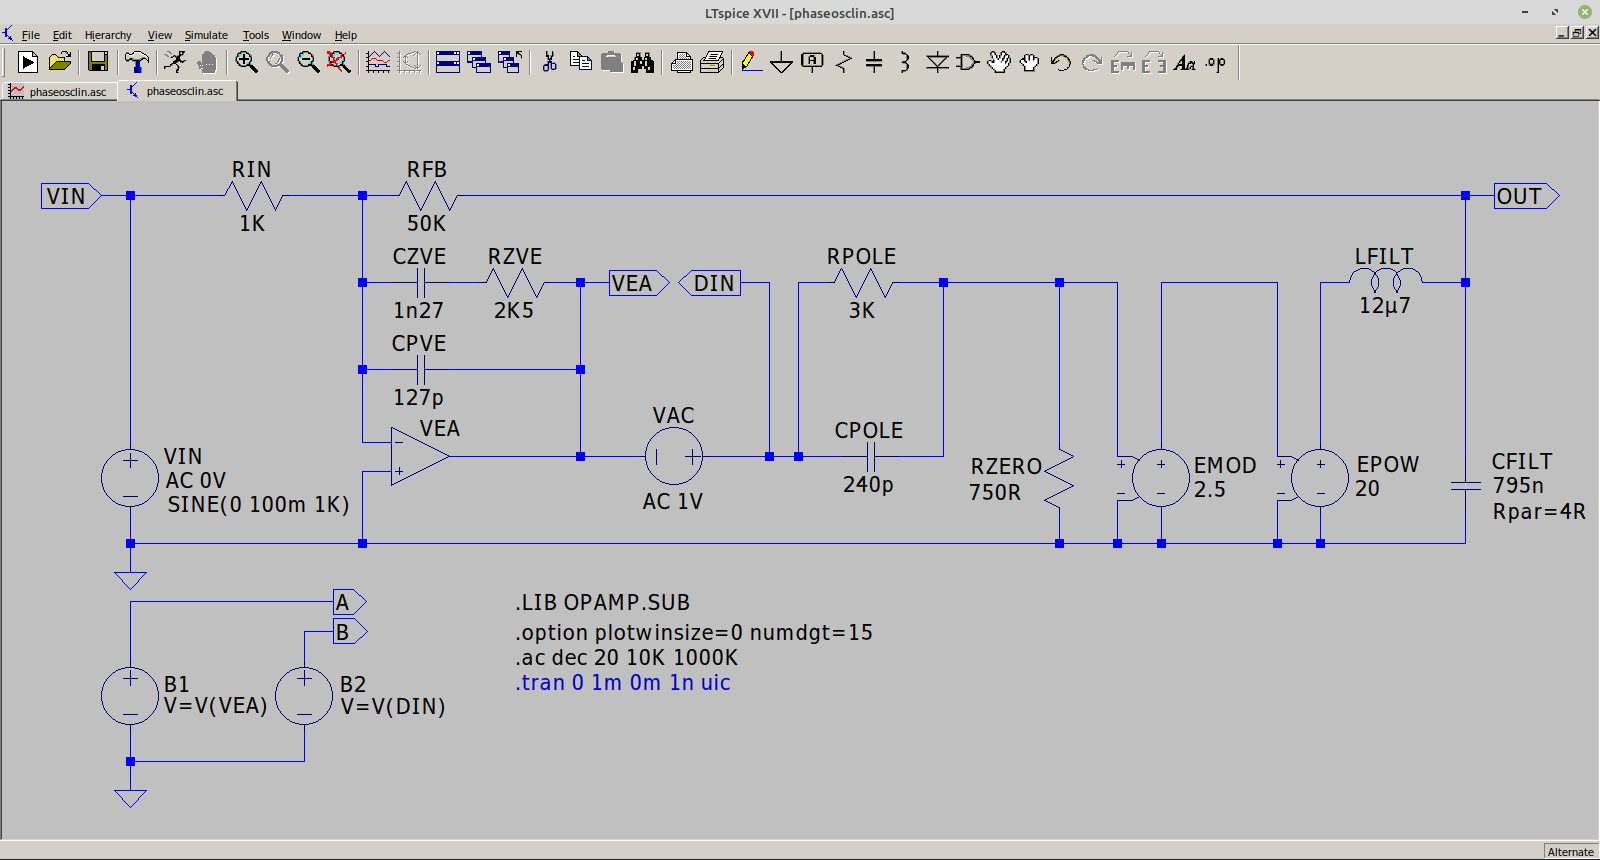Click the '.option plotwinsize=0 numdgt=15' text
Viewport: 1600px width, 860px height.
(x=694, y=633)
